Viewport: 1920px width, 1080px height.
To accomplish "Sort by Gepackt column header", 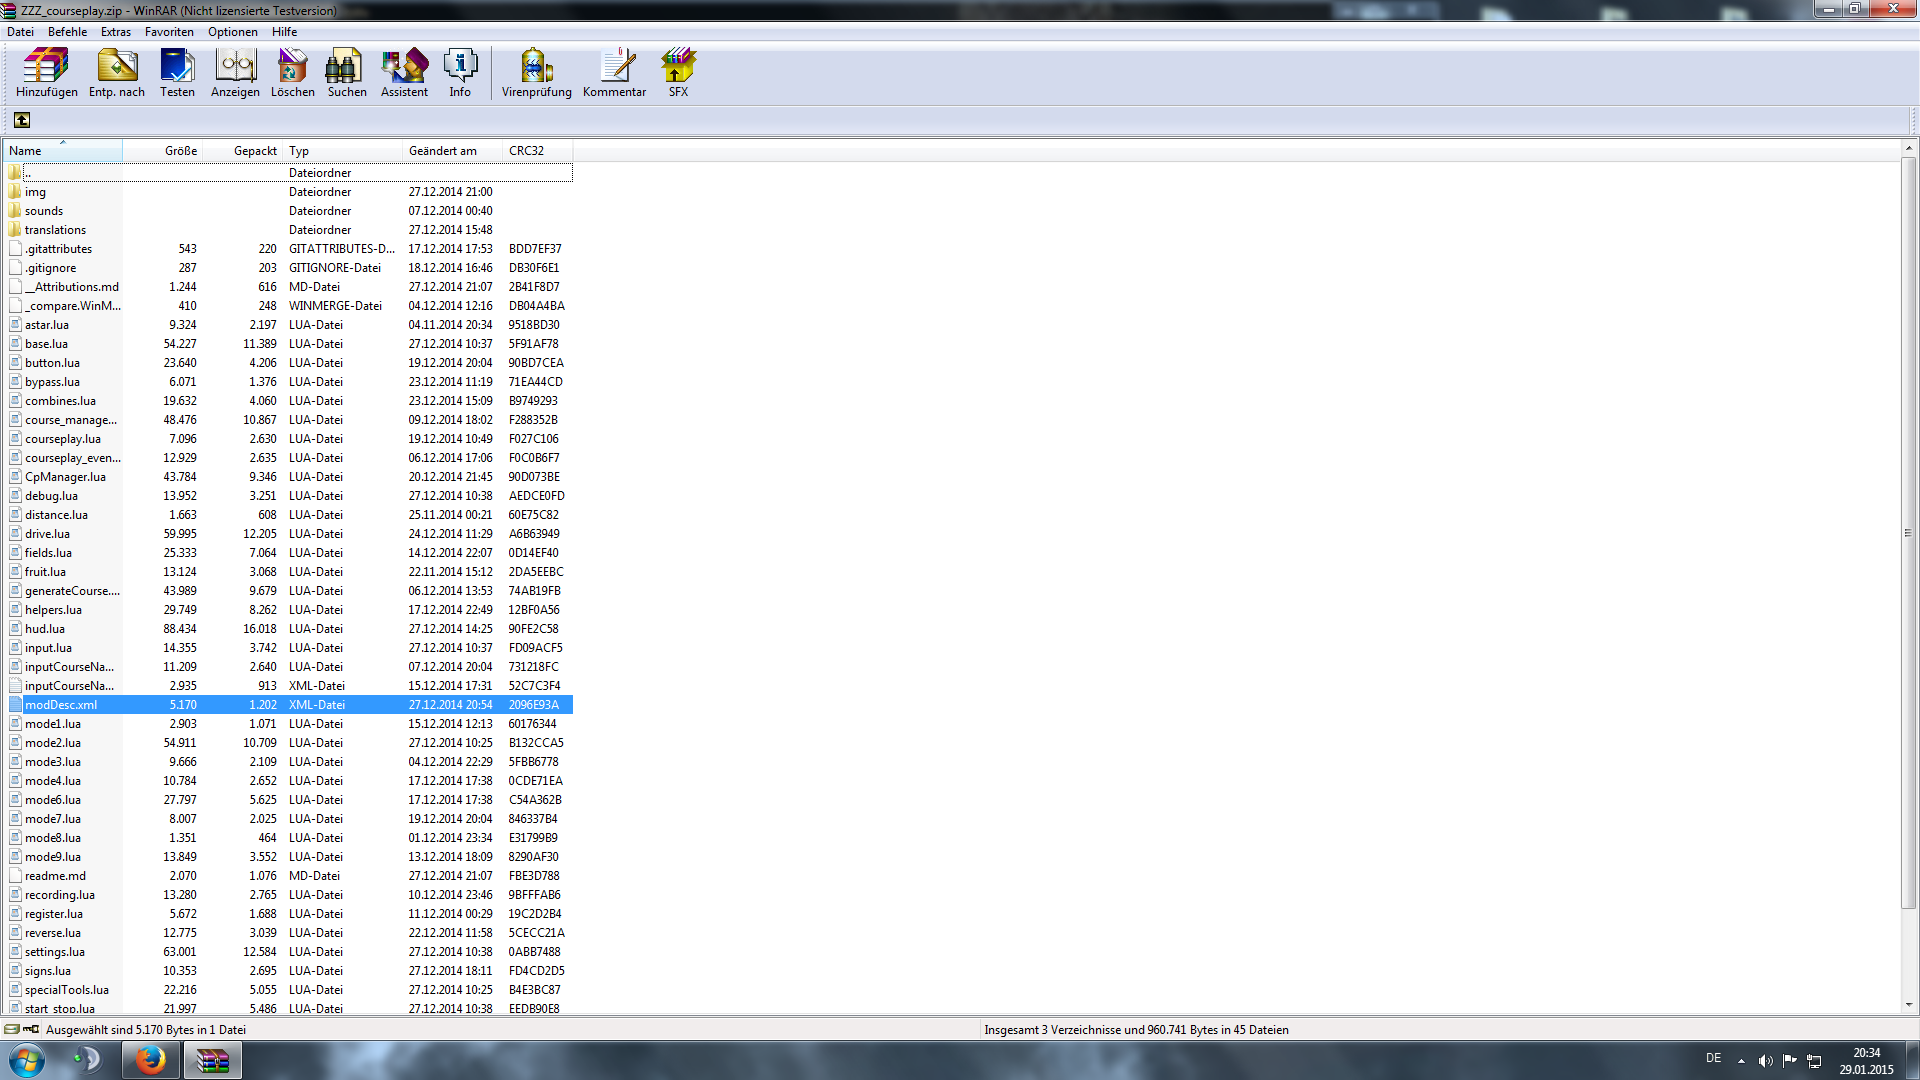I will pos(243,151).
